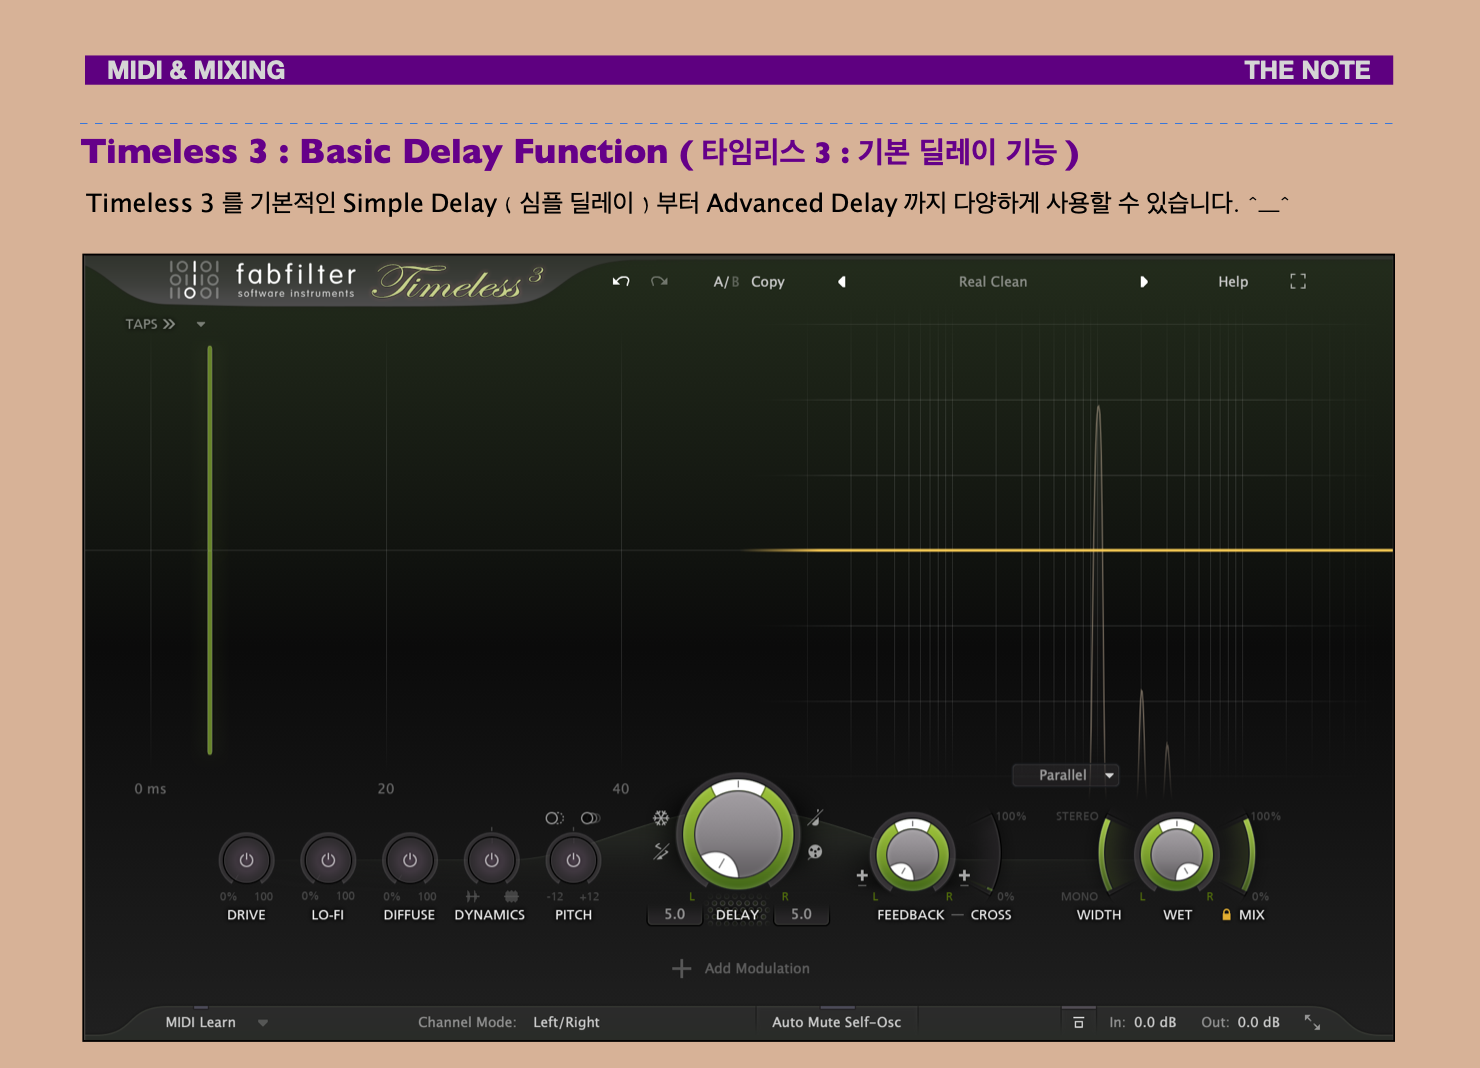
Task: Click the yellow filter line in display
Action: coord(1067,550)
